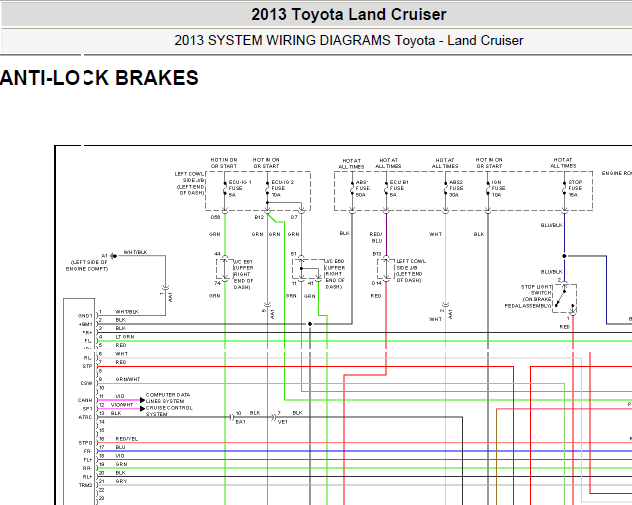632x505 pixels.
Task: Click the 'CSW' terminal label
Action: [x=87, y=383]
